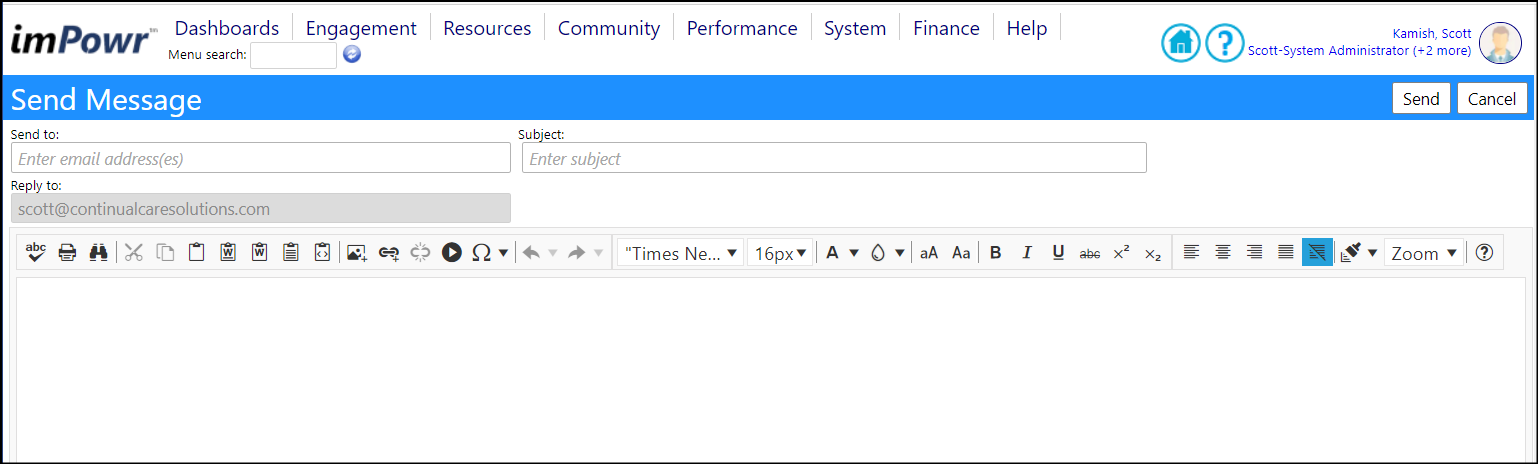The image size is (1538, 464).
Task: Expand the Zoom dropdown in toolbar
Action: pos(1424,253)
